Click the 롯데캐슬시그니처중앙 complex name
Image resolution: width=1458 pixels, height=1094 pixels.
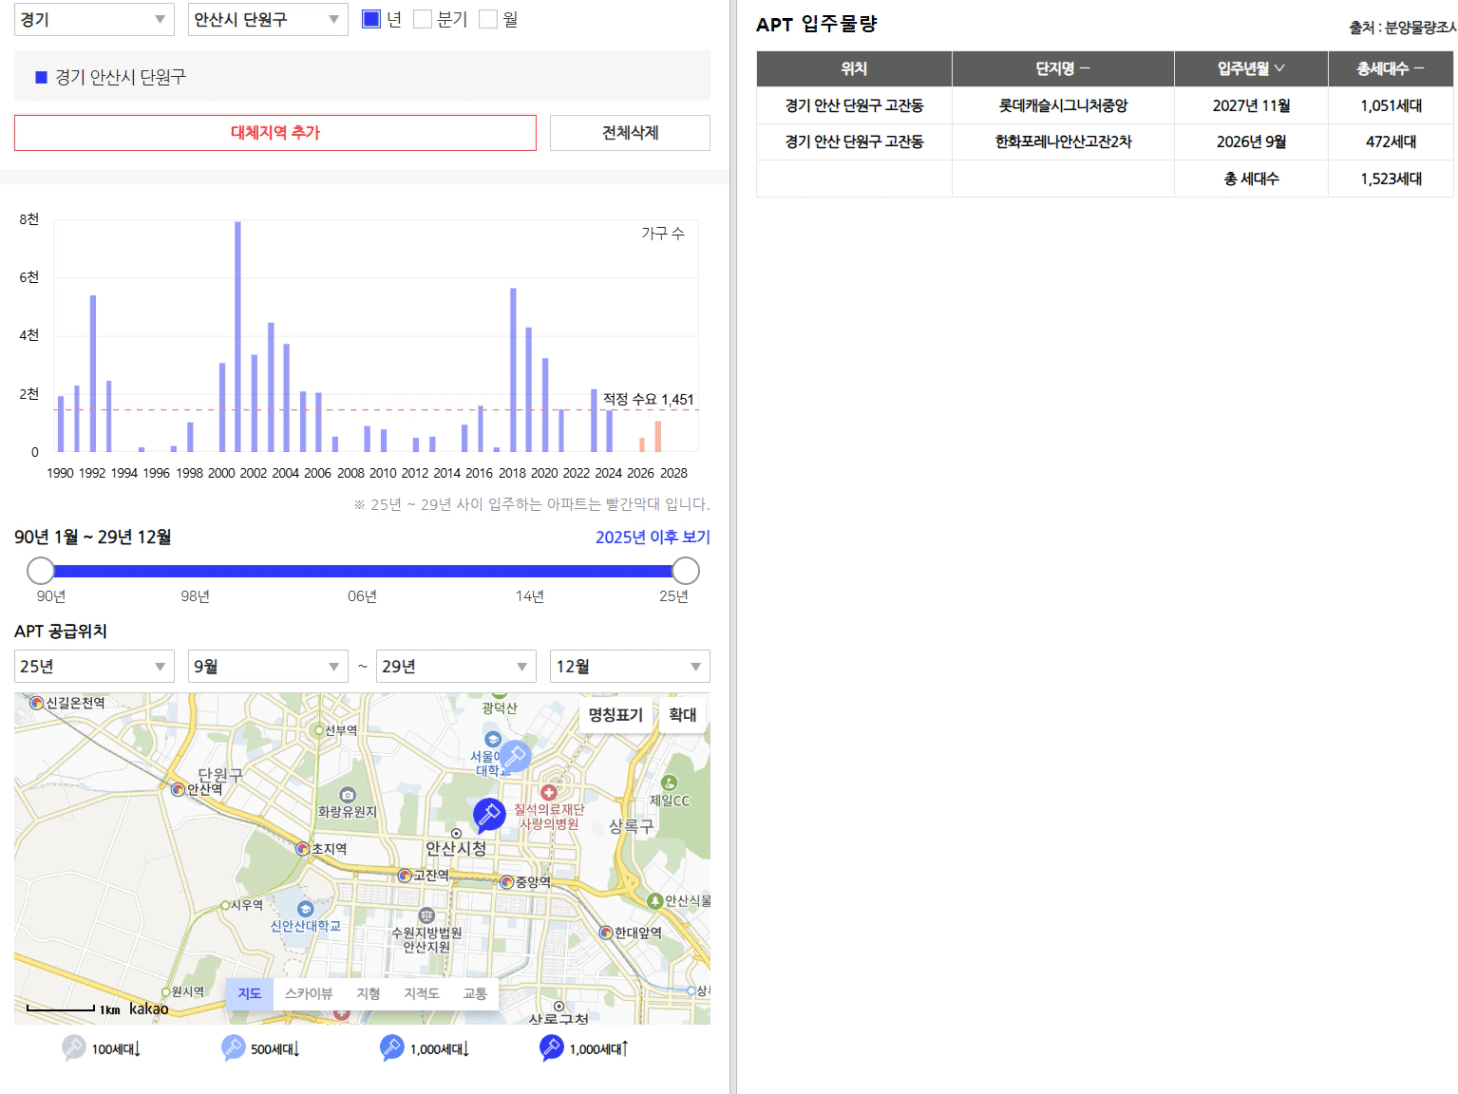click(1063, 106)
